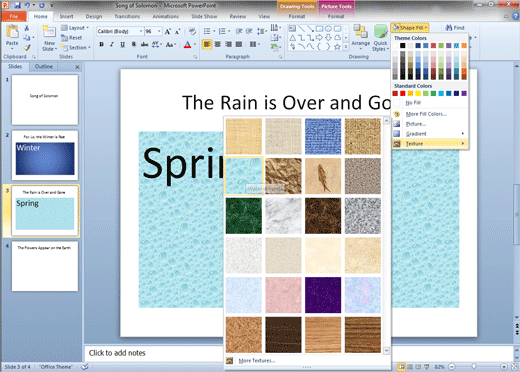Open the font size dropdown
This screenshot has height=372, width=520.
point(159,31)
